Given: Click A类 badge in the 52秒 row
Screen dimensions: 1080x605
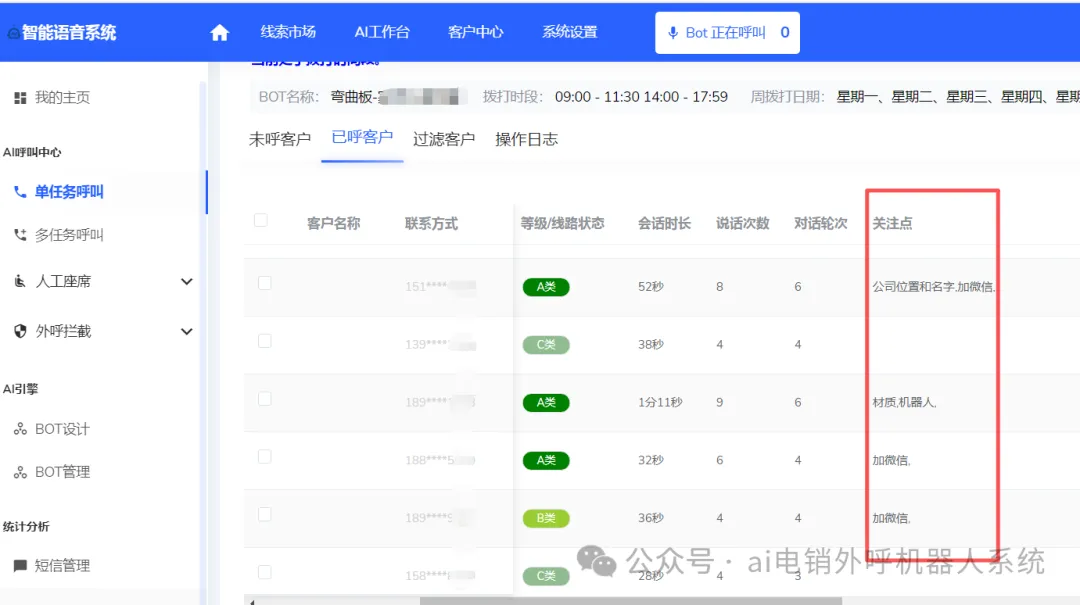Looking at the screenshot, I should point(546,287).
